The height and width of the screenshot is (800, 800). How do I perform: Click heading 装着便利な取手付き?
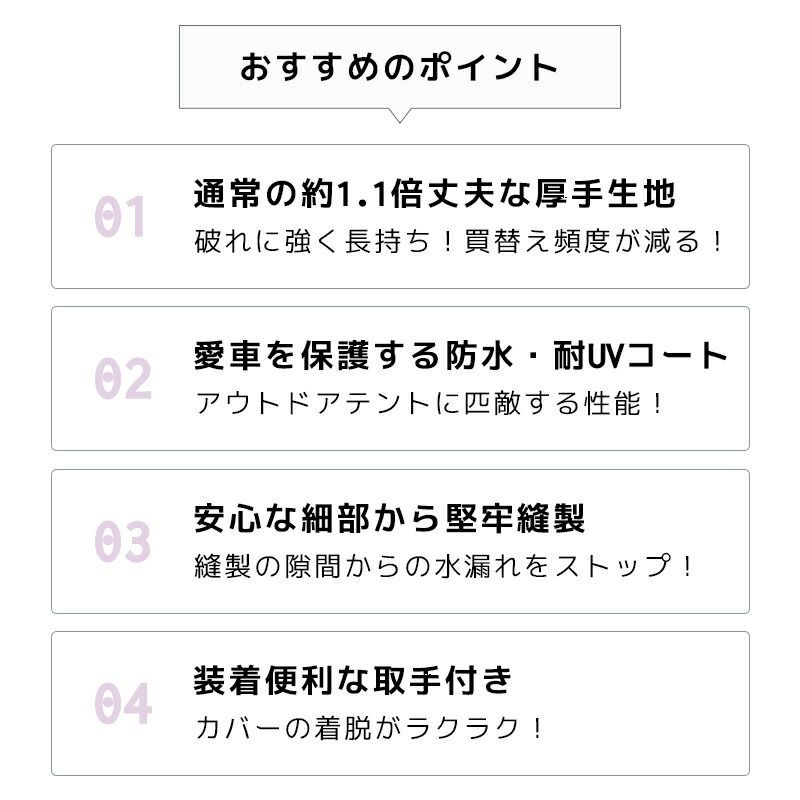[x=353, y=681]
